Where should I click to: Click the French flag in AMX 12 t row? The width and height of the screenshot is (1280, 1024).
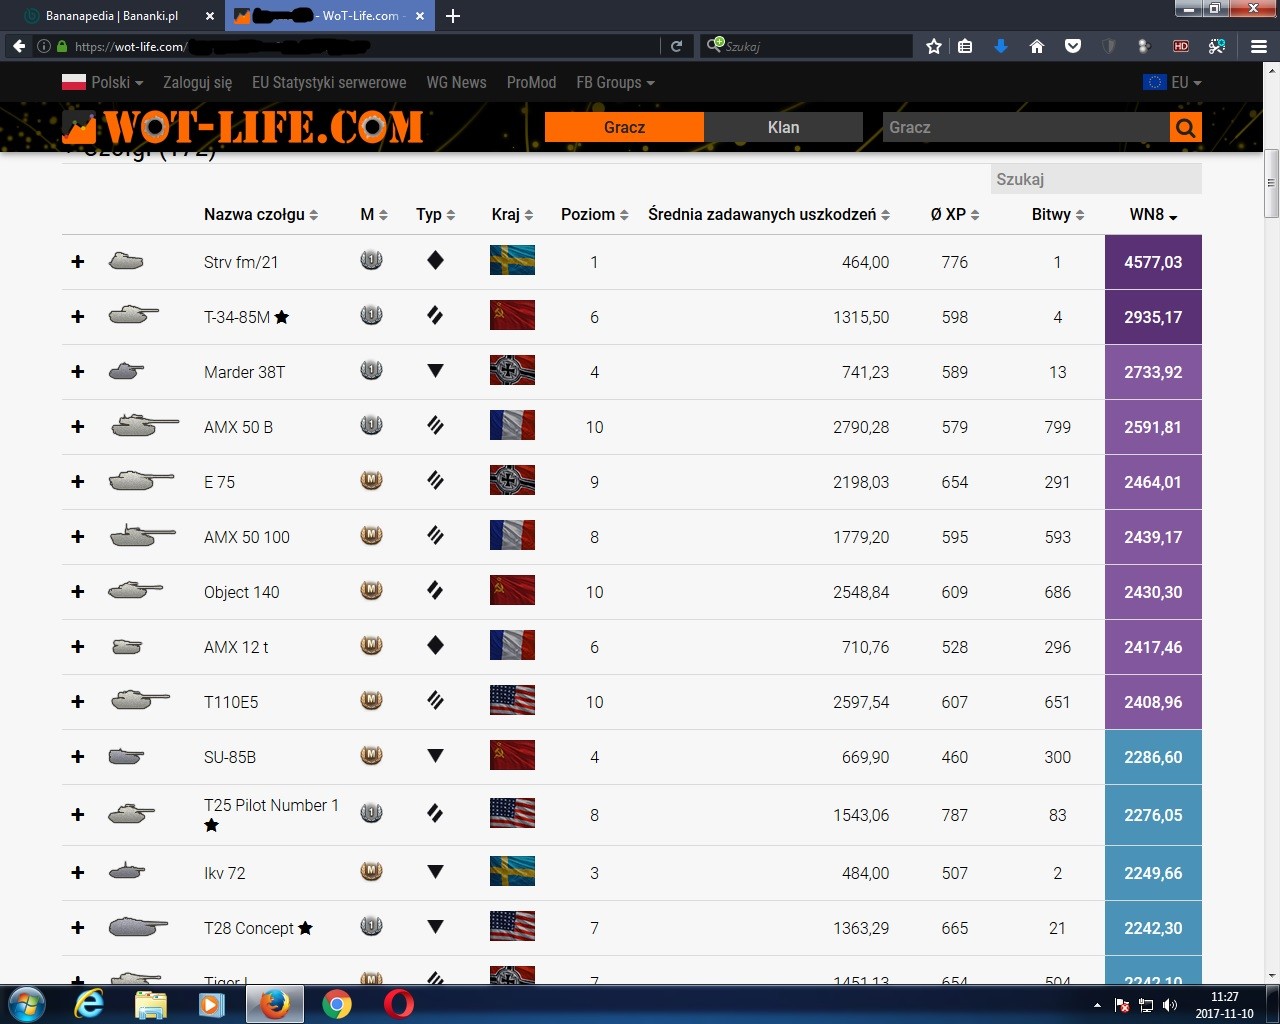coord(512,645)
